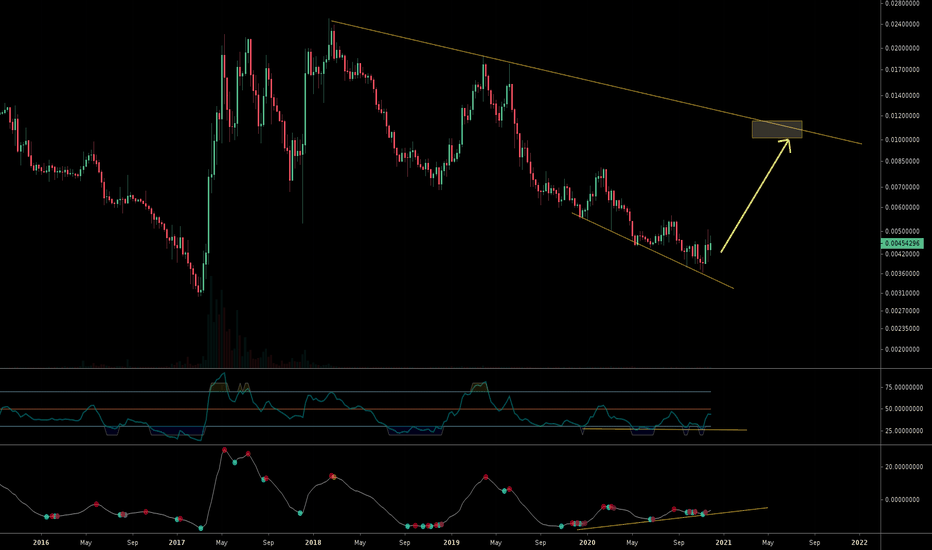Click the May label right after 2018
Image resolution: width=932 pixels, height=550 pixels.
coord(360,542)
